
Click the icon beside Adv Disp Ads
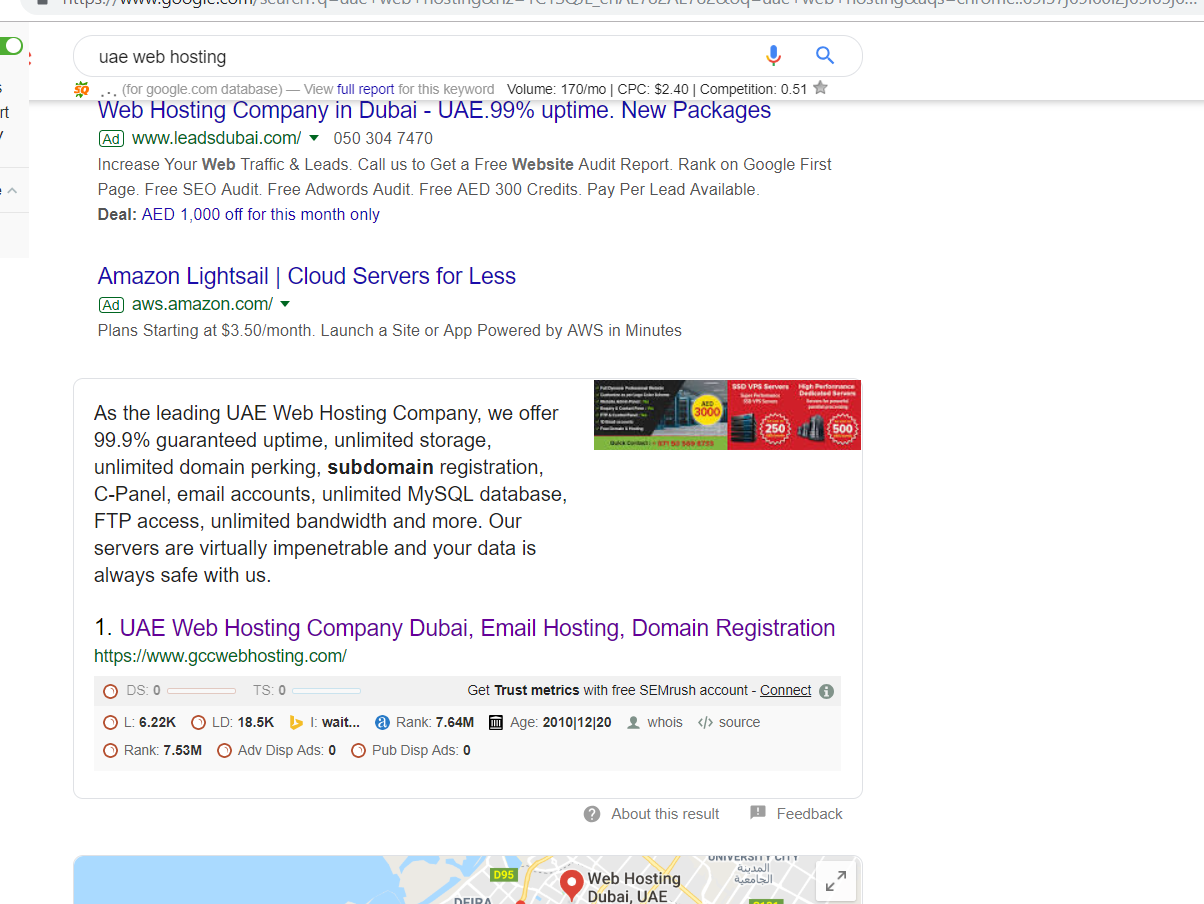(224, 750)
